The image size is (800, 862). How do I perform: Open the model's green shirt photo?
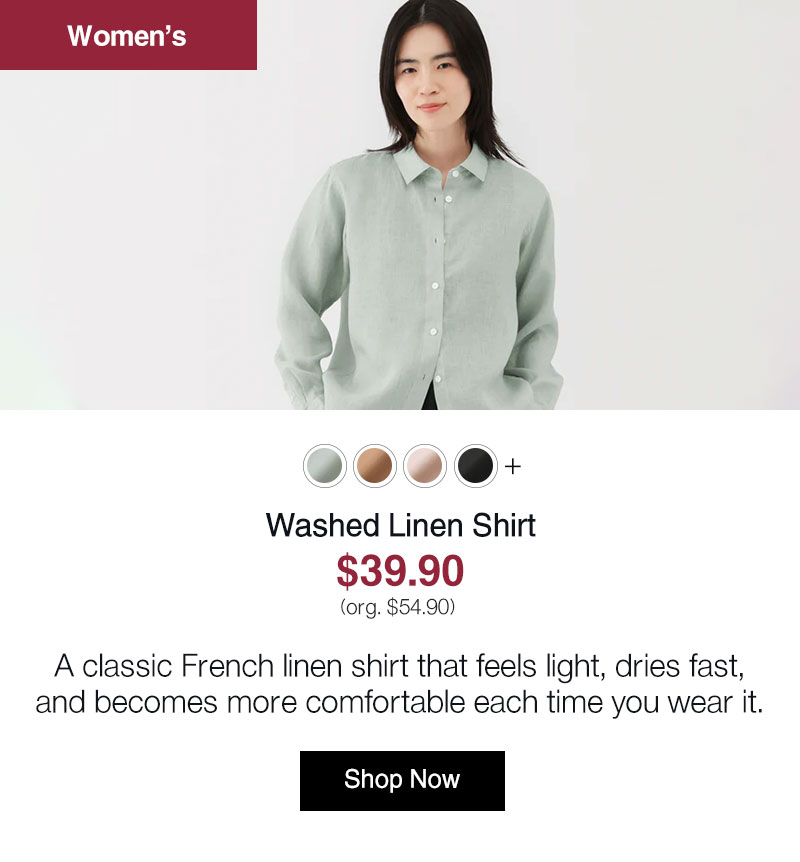[400, 205]
